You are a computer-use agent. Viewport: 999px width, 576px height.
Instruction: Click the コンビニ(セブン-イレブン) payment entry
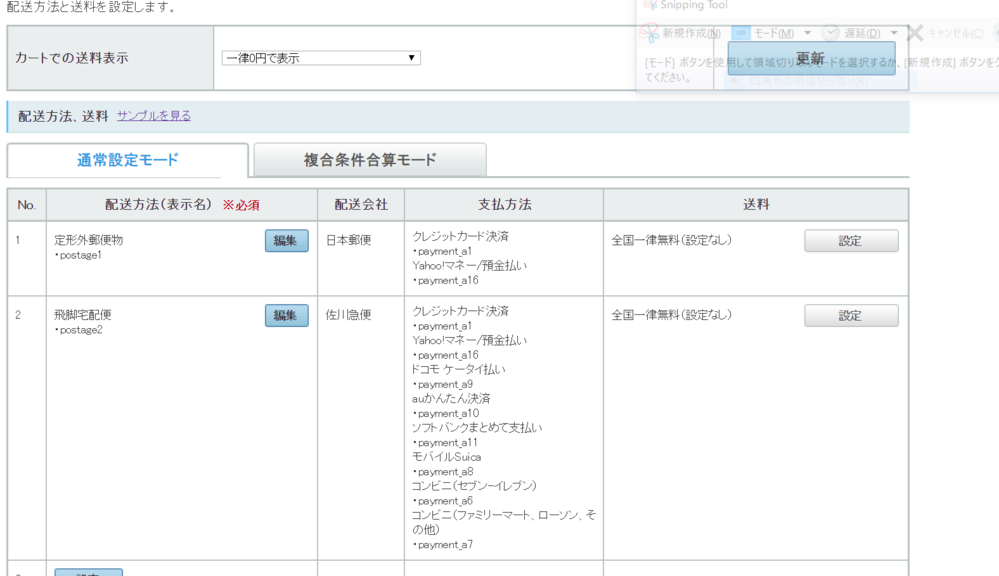(x=474, y=486)
